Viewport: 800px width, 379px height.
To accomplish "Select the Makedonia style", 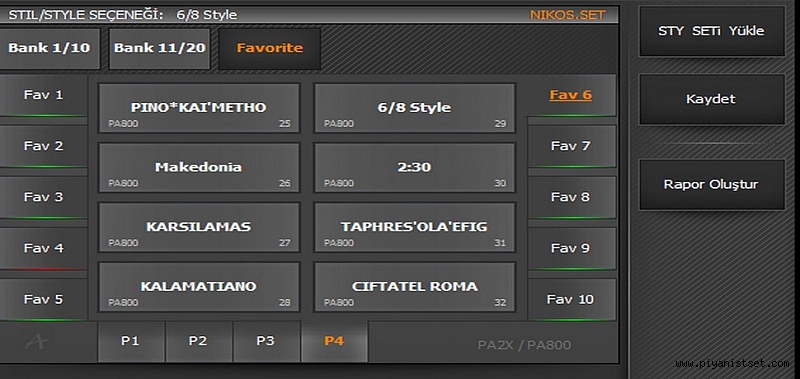I will click(199, 168).
